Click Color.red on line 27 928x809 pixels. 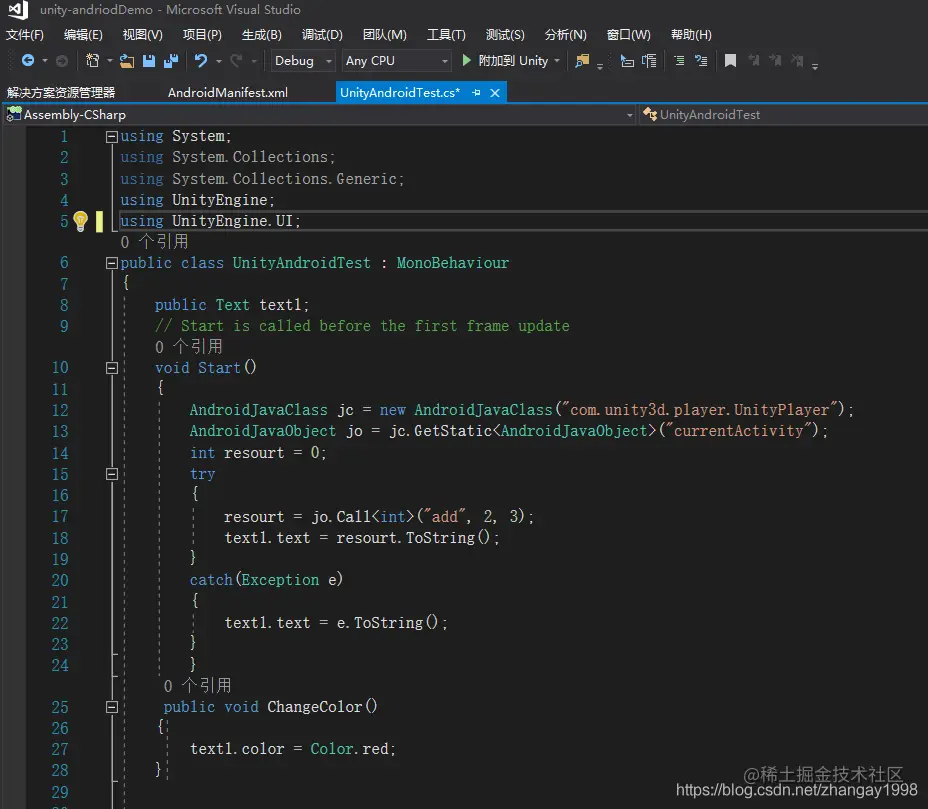[349, 749]
